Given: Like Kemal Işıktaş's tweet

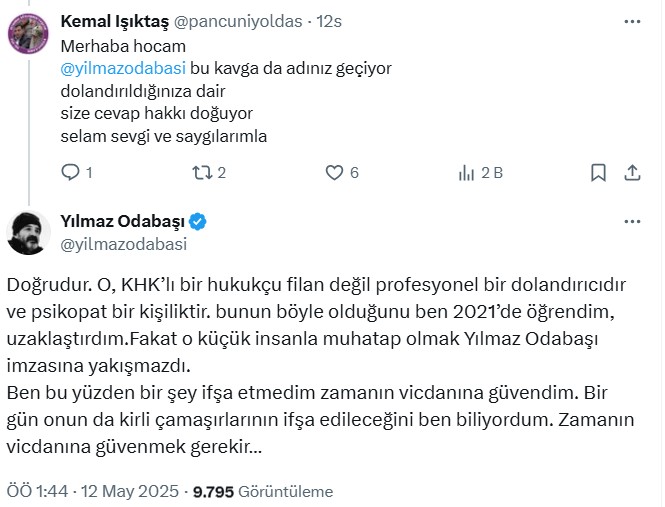Looking at the screenshot, I should [334, 173].
